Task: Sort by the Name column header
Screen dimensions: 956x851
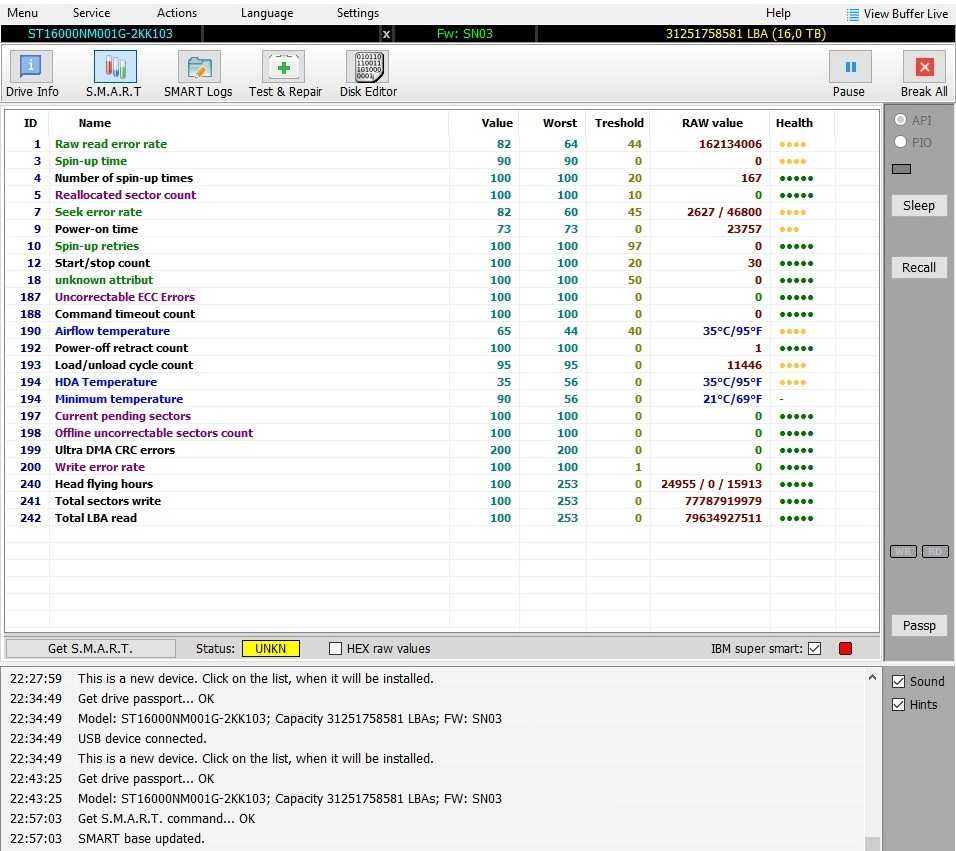Action: pyautogui.click(x=95, y=123)
